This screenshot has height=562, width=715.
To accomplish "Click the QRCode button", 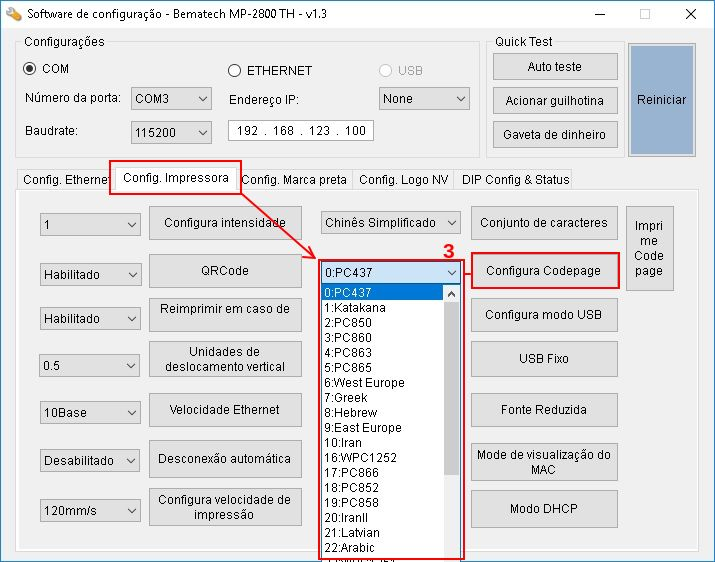I will point(225,271).
